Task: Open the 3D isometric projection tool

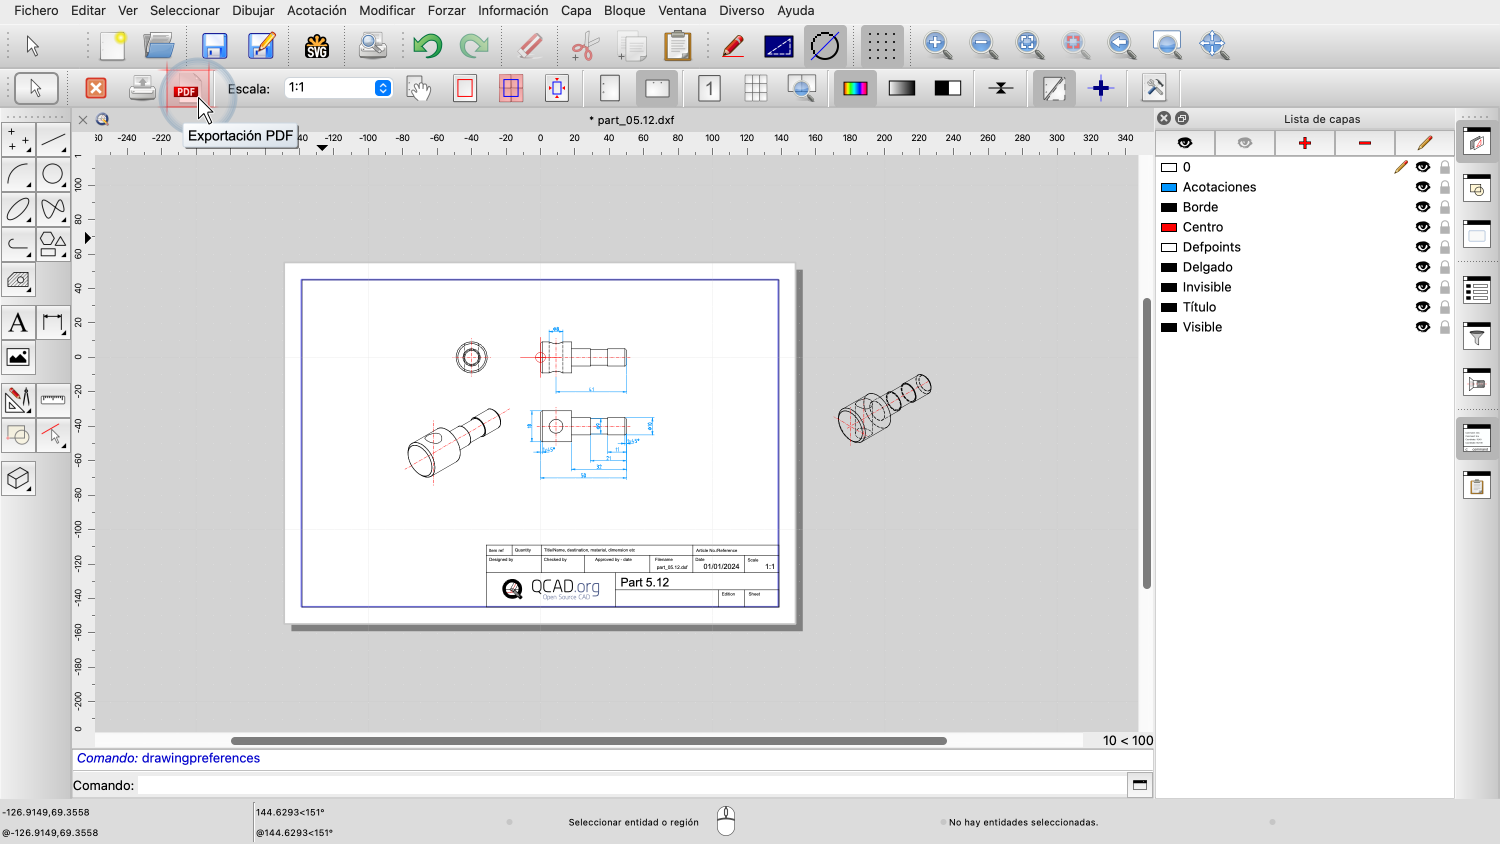Action: coord(18,479)
